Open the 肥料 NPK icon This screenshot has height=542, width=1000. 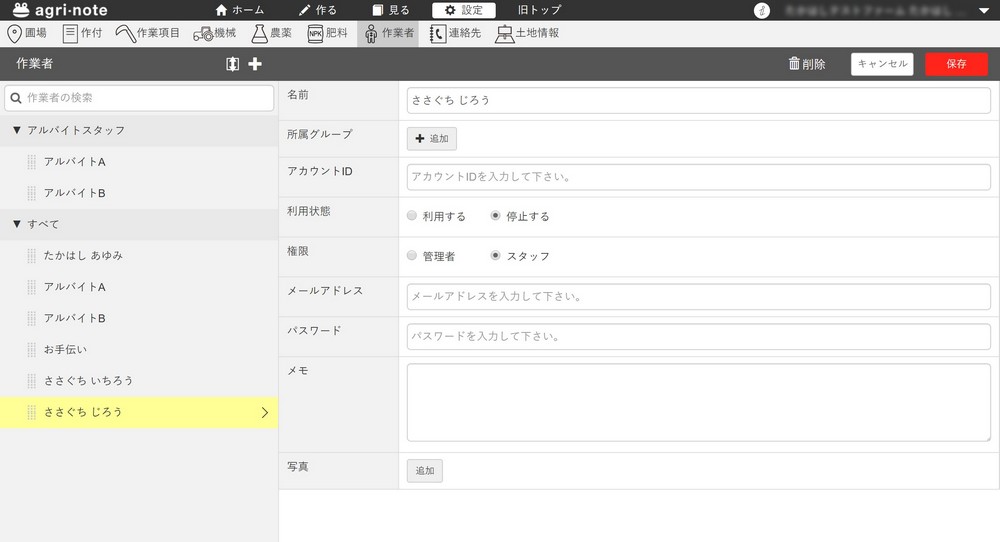coord(315,33)
